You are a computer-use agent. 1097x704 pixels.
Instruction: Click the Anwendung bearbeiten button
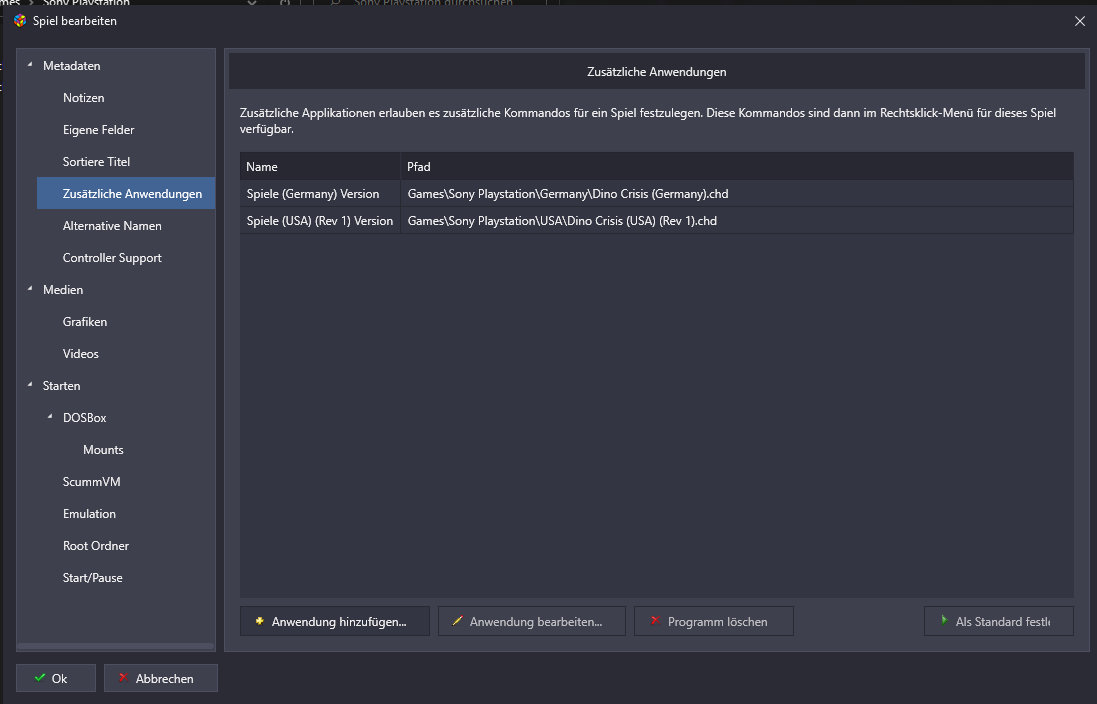pyautogui.click(x=532, y=621)
